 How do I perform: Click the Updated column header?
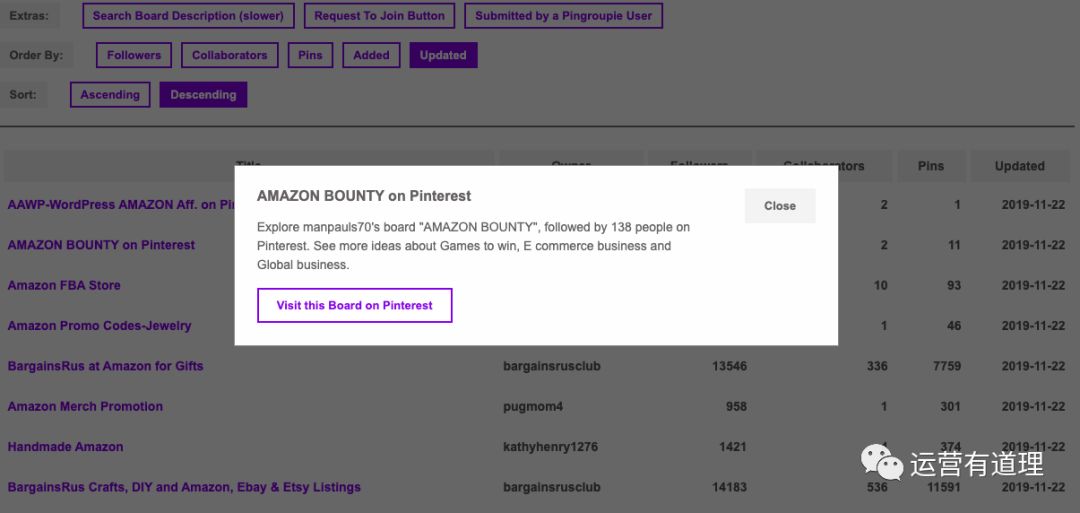1019,166
